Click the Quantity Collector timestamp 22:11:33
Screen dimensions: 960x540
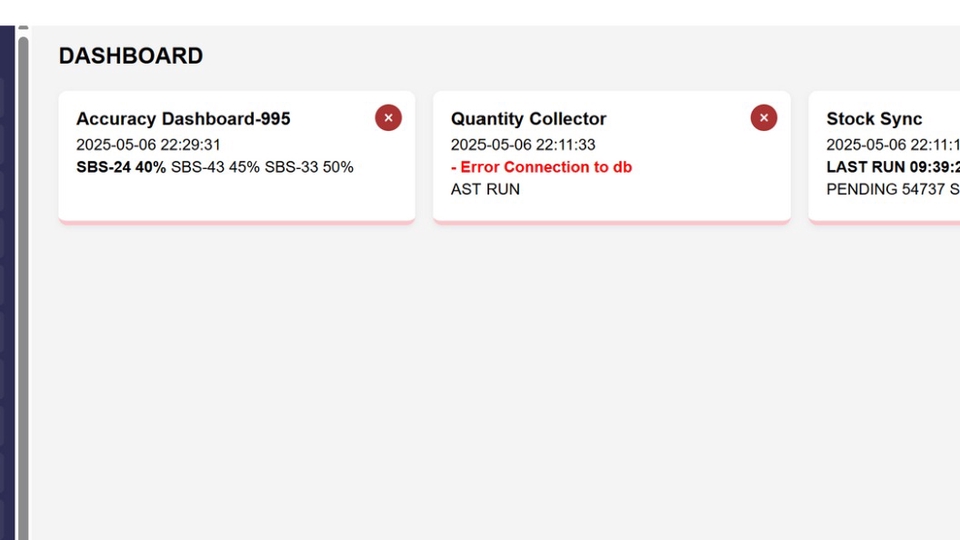pyautogui.click(x=523, y=145)
